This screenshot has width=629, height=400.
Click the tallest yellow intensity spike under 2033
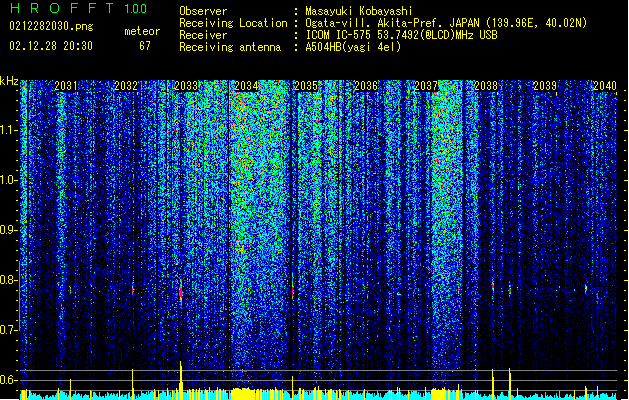(181, 380)
